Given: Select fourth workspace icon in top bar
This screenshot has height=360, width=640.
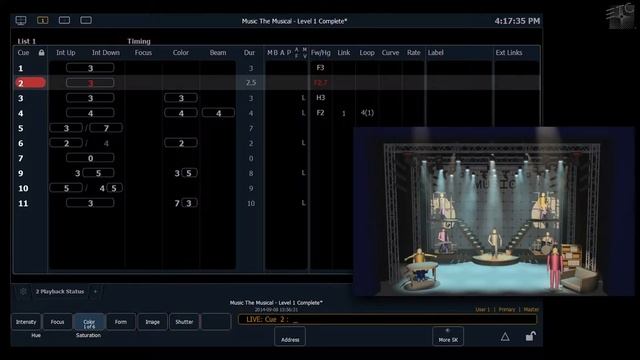Looking at the screenshot, I should pyautogui.click(x=86, y=20).
